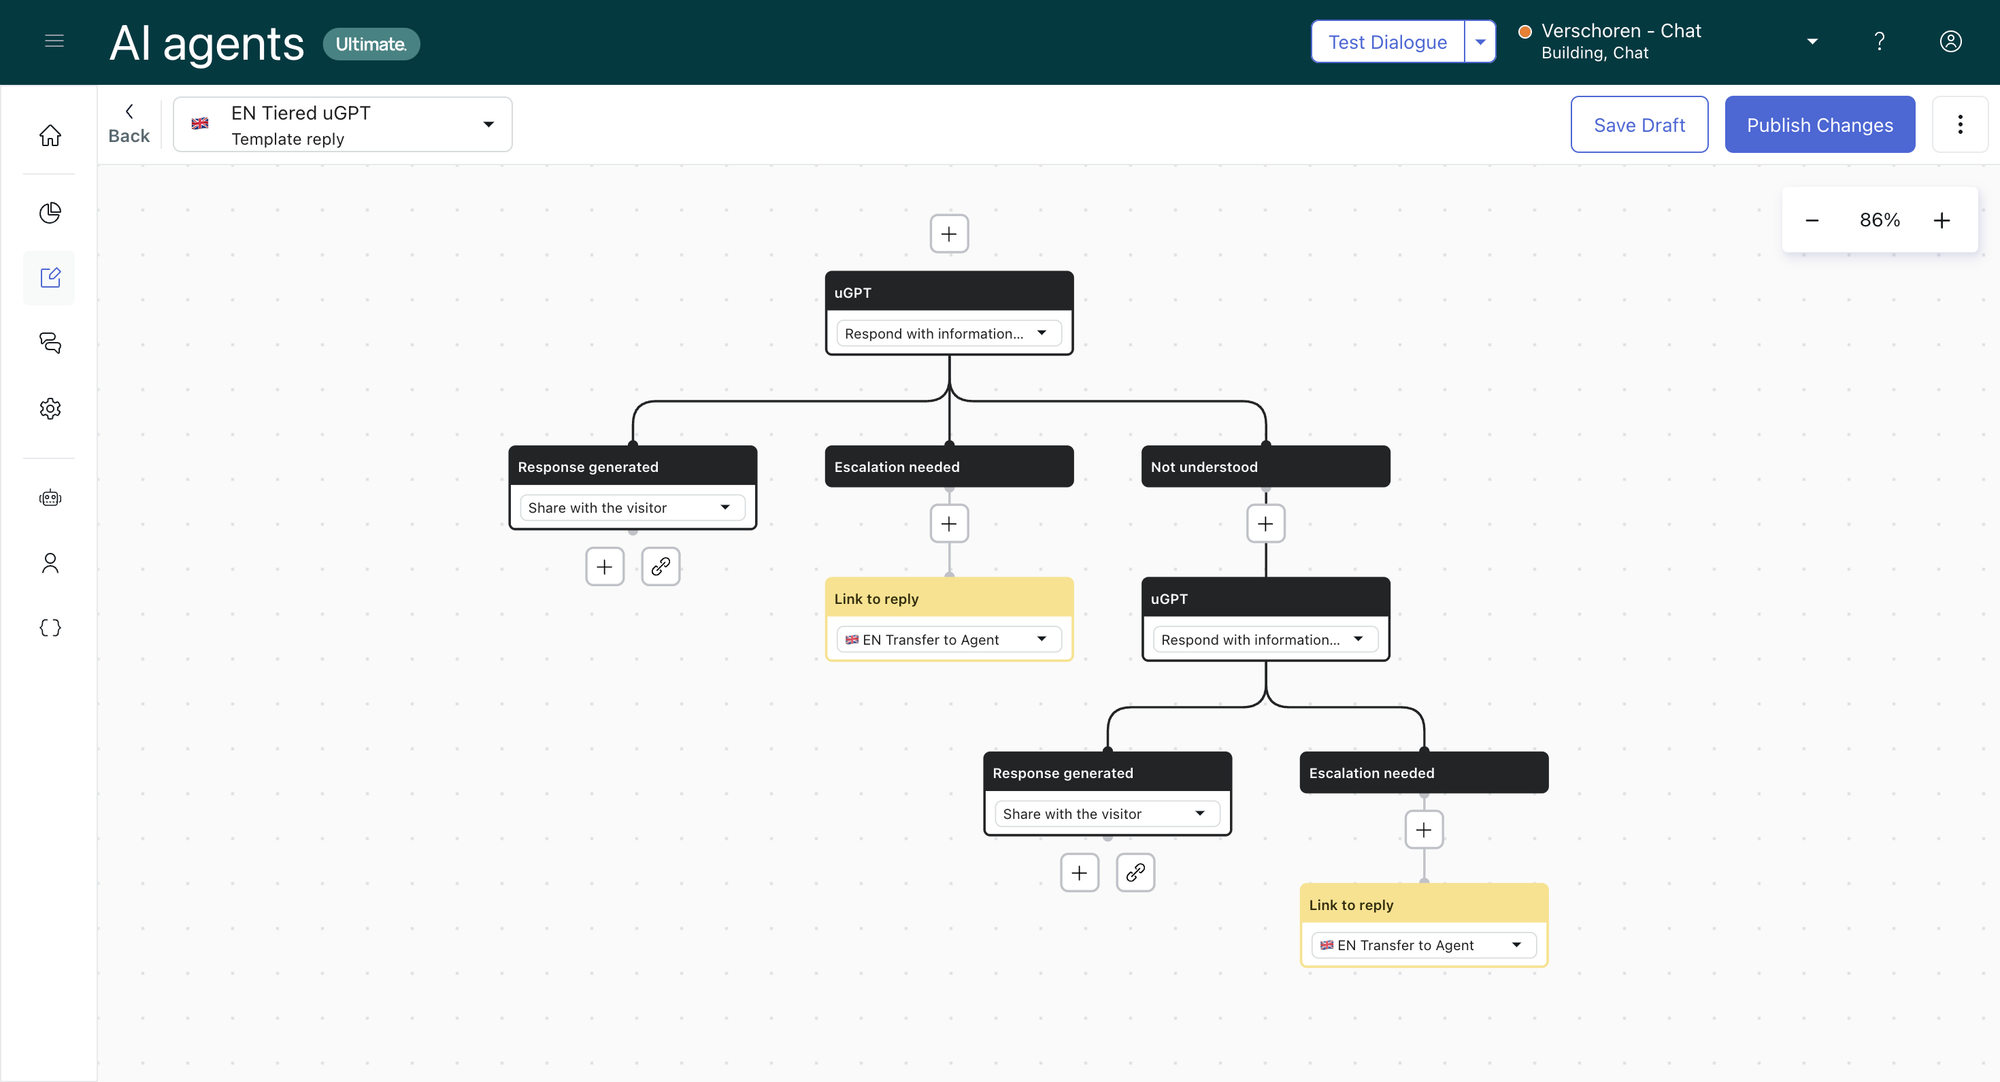Click Back to previous page
2000x1082 pixels.
[129, 124]
